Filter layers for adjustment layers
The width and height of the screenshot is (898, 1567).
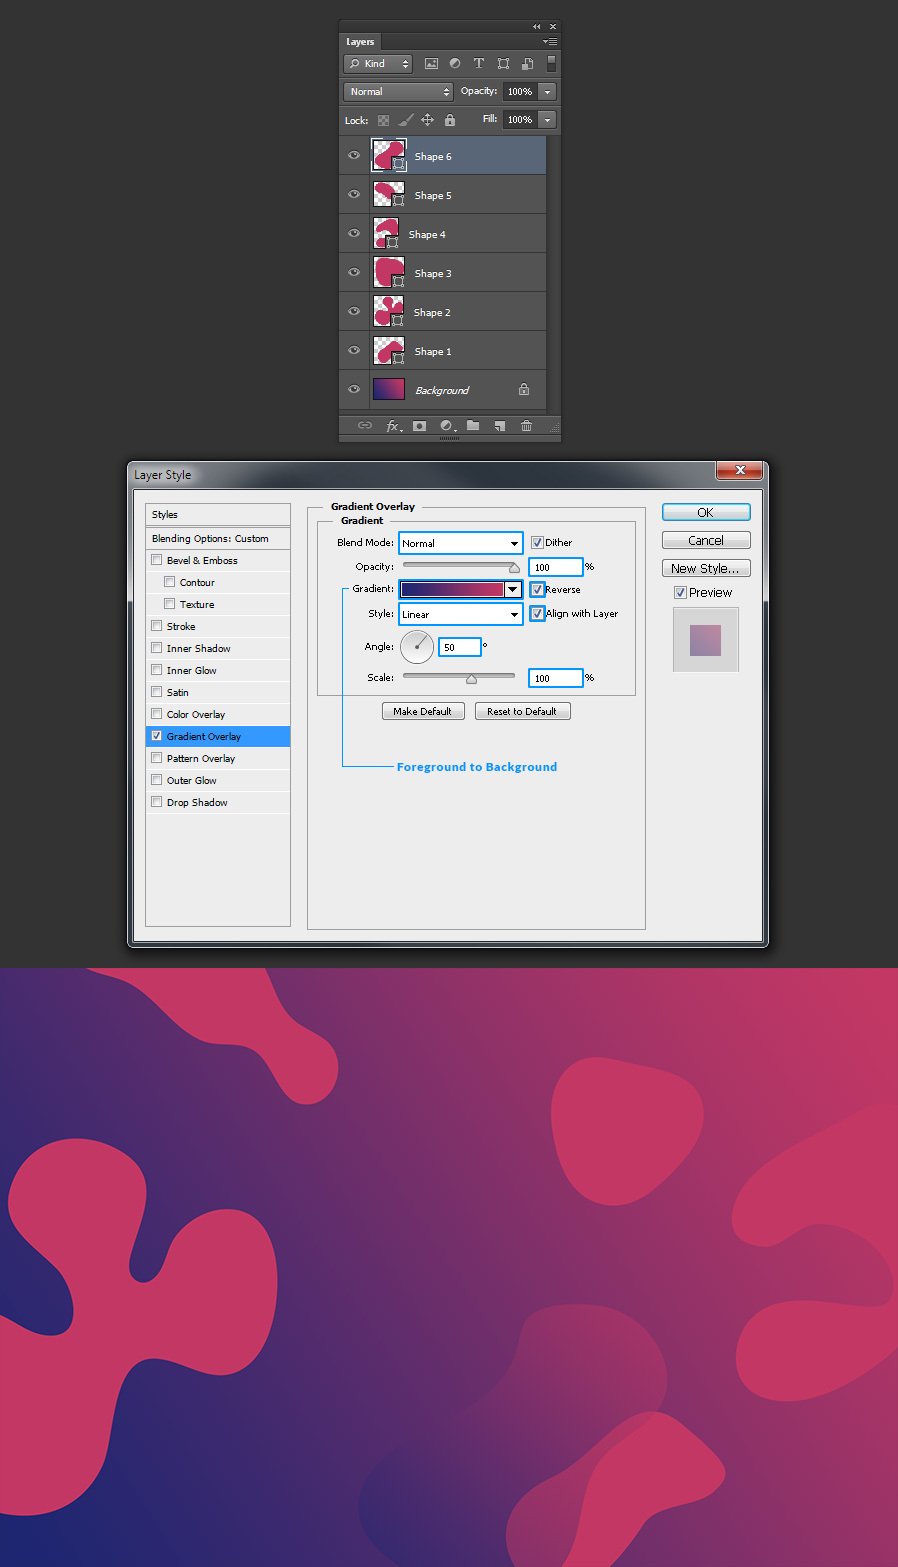(x=455, y=63)
